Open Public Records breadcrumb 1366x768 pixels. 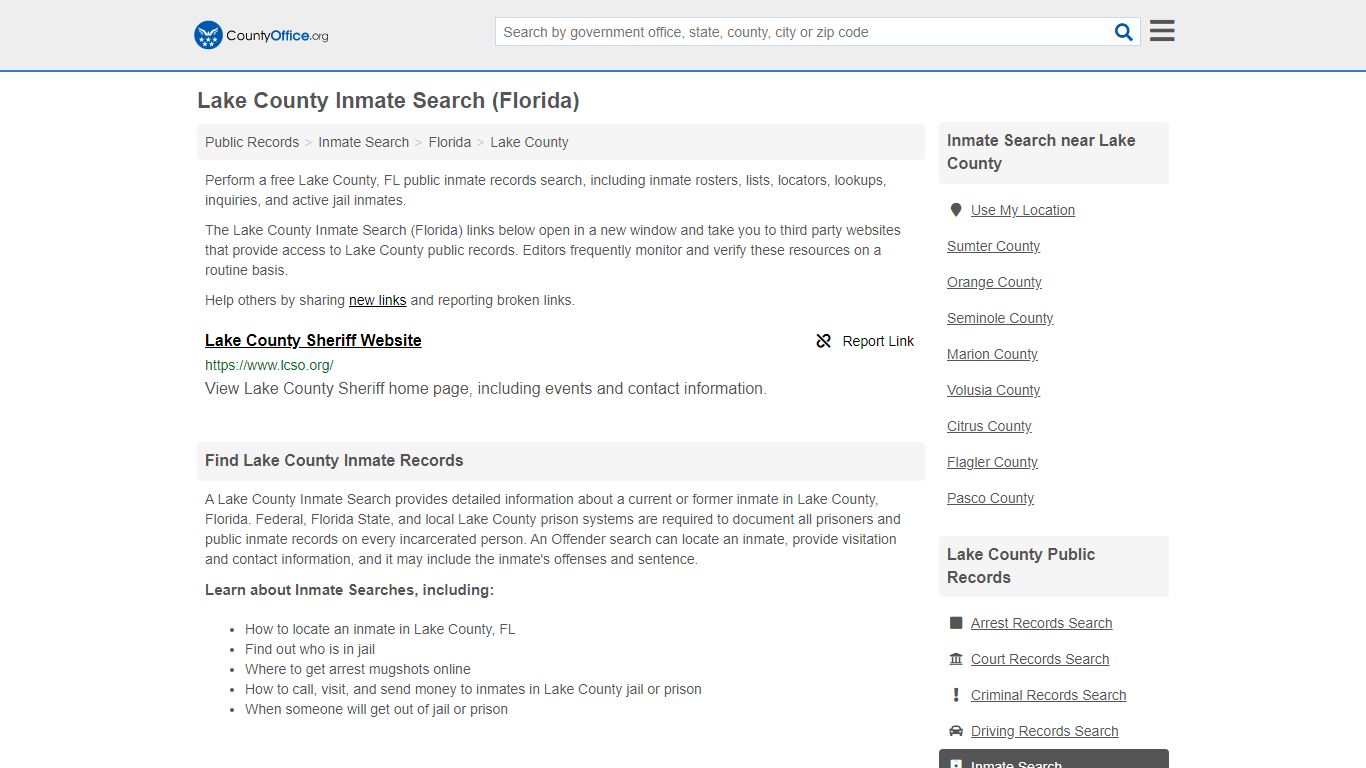(252, 142)
